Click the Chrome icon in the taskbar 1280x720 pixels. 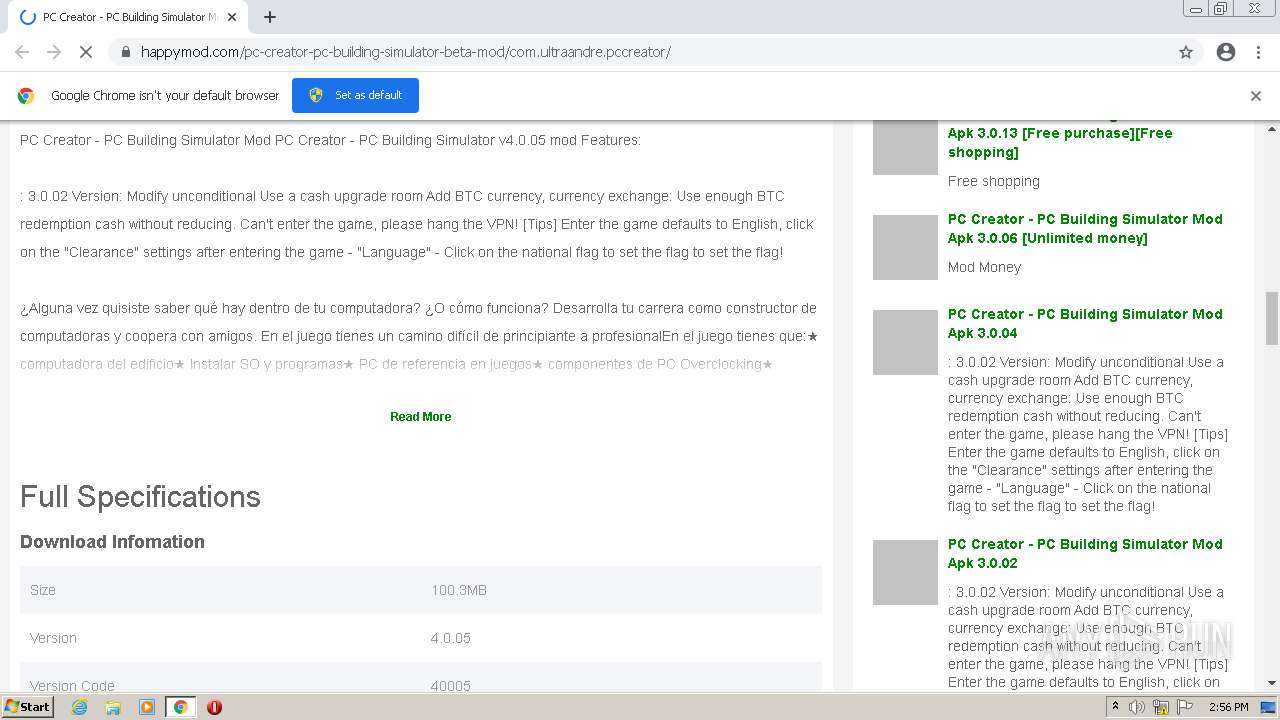(x=180, y=707)
